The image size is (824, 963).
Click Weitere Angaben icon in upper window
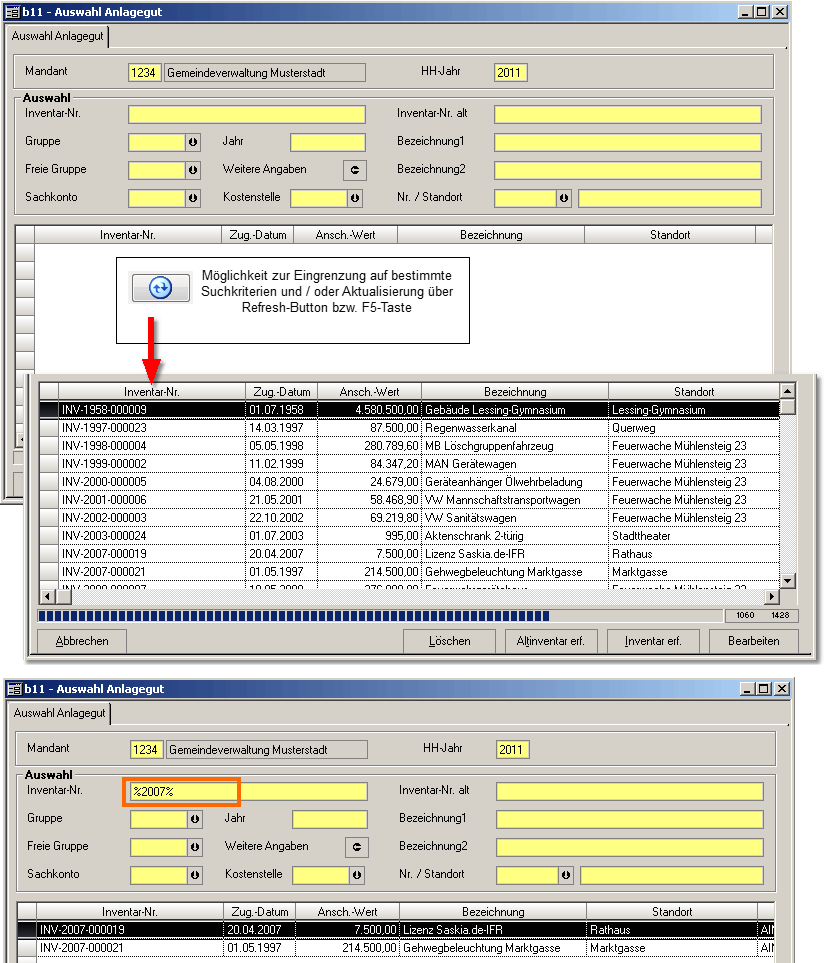[x=355, y=170]
